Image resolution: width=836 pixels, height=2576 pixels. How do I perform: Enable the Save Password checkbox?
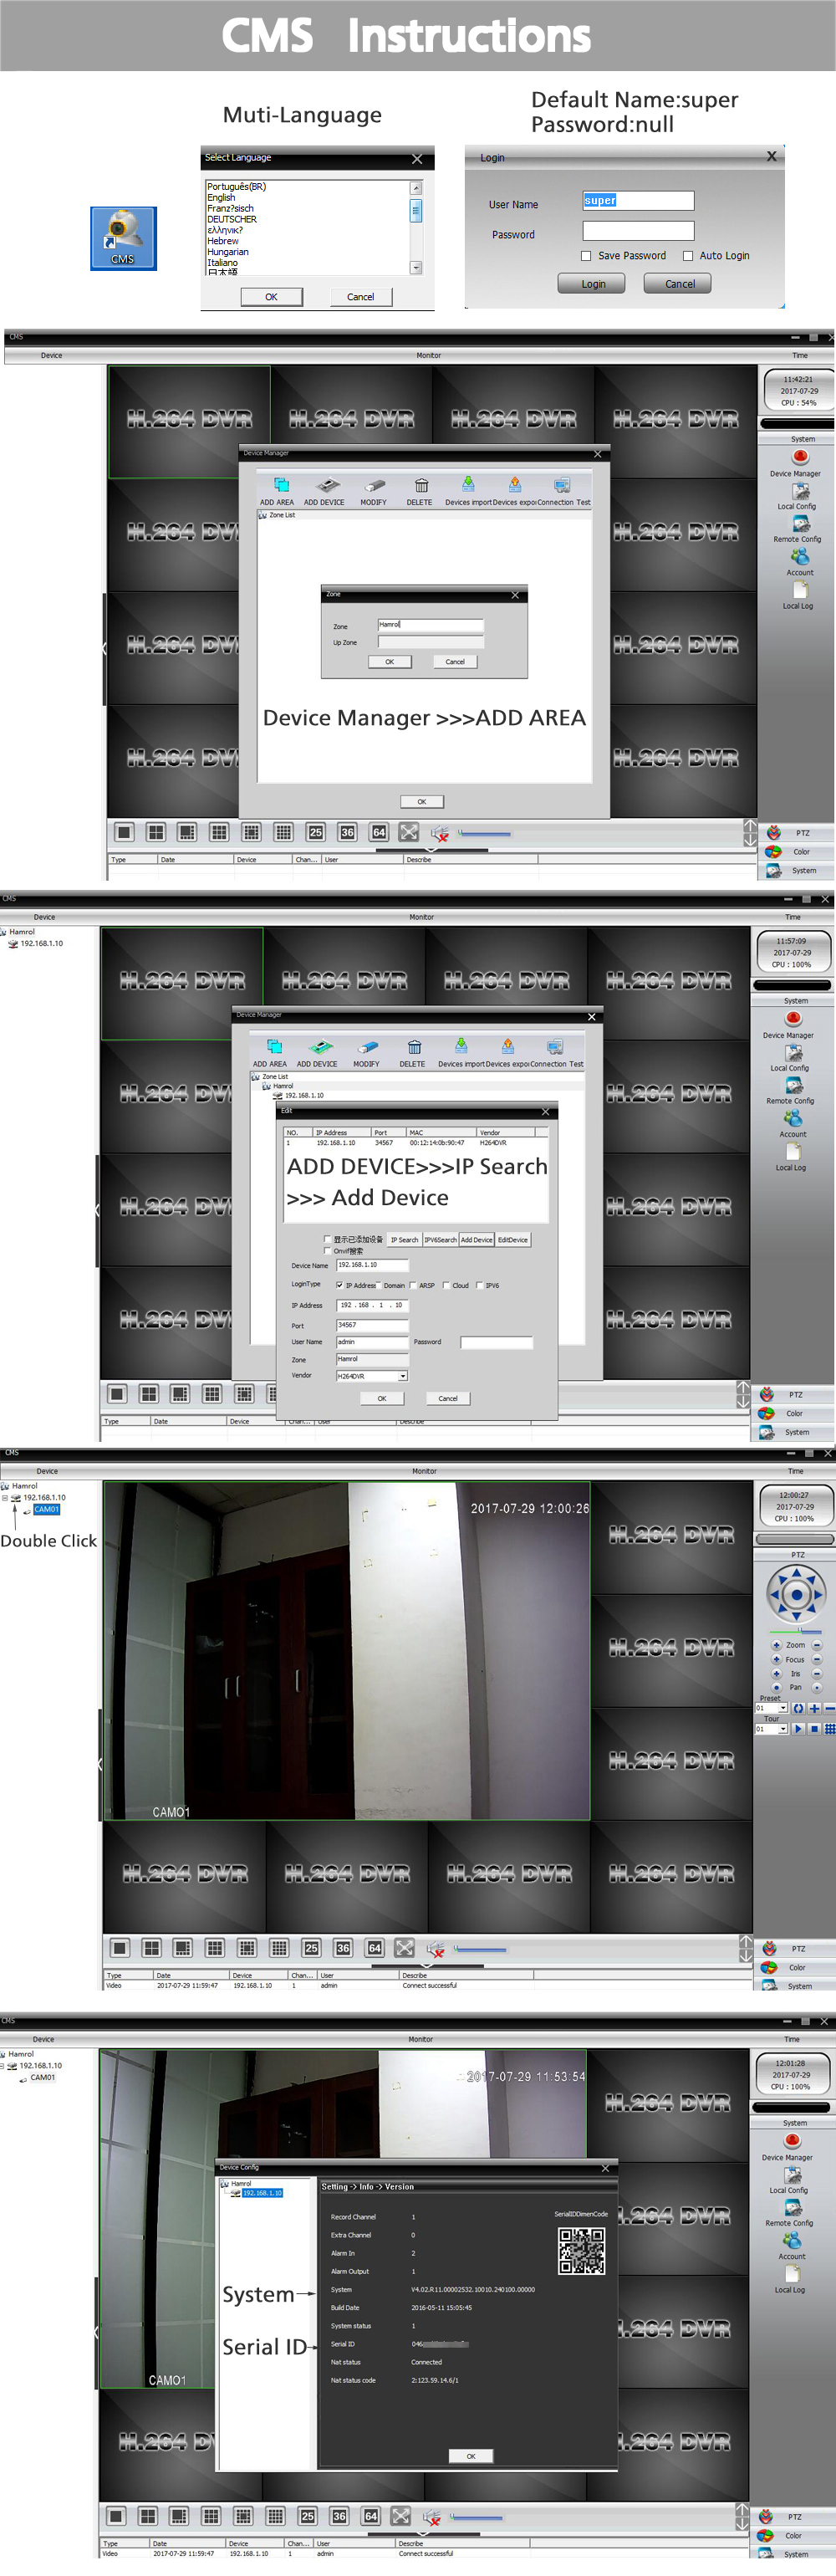pyautogui.click(x=586, y=256)
